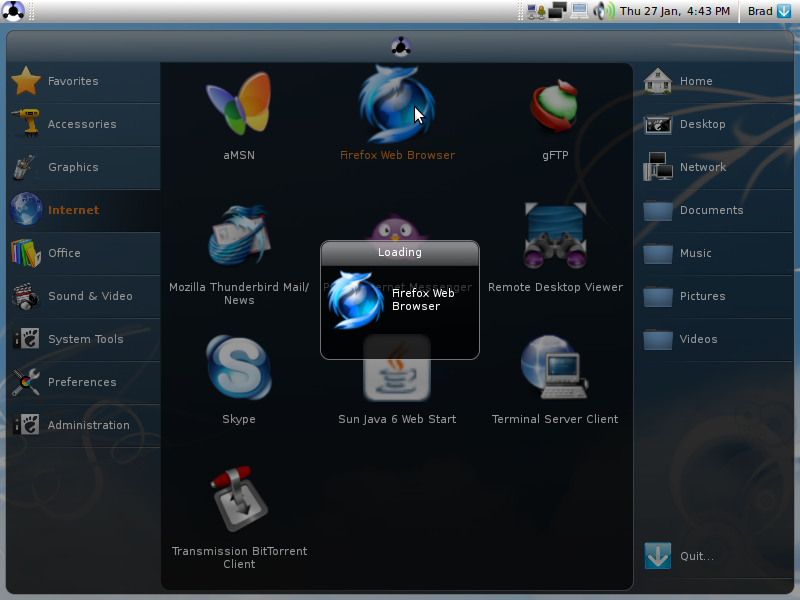Open the Brad user menu

[x=769, y=11]
